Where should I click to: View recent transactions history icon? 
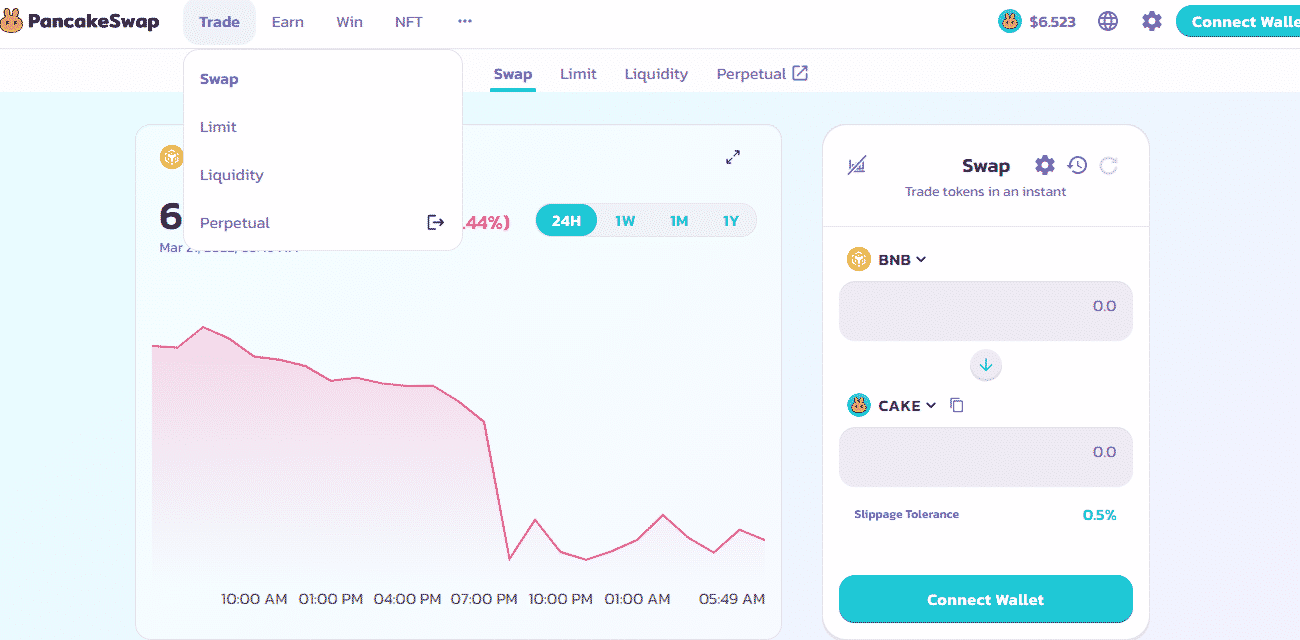1077,165
